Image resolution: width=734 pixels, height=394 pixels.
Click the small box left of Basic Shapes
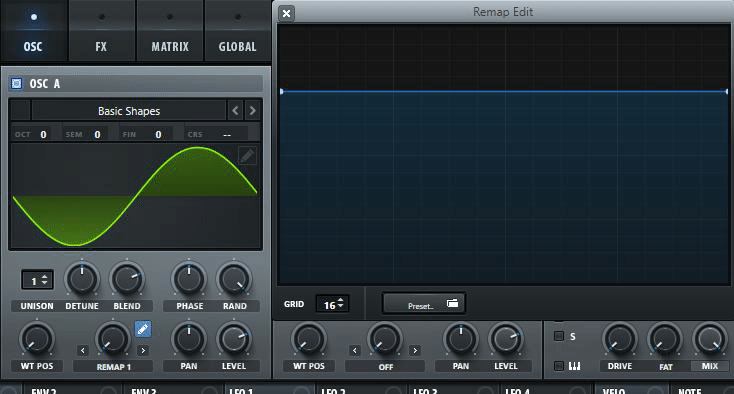[x=21, y=111]
